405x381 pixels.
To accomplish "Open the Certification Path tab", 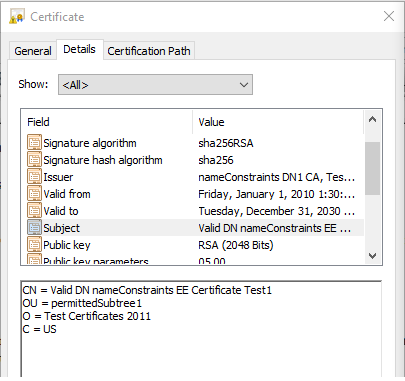I will 149,51.
